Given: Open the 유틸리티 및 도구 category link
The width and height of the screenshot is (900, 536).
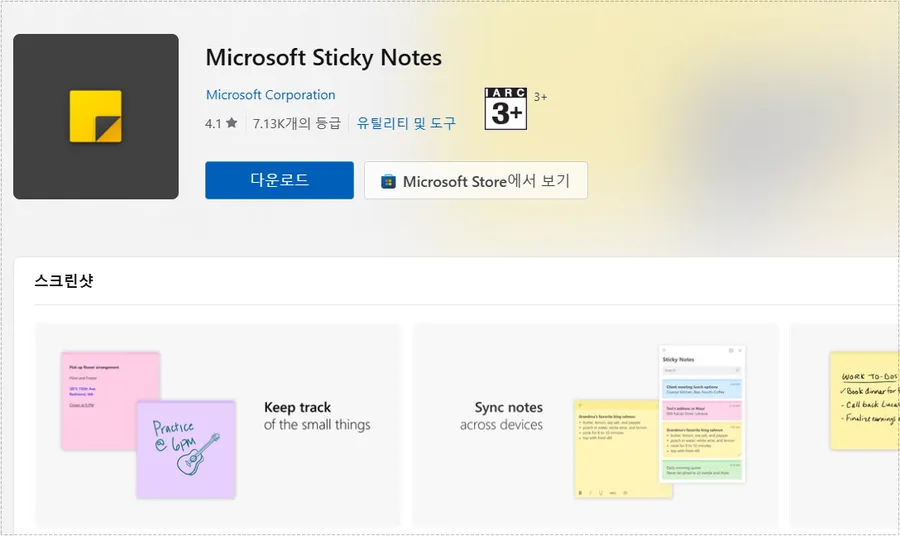Looking at the screenshot, I should pyautogui.click(x=406, y=123).
